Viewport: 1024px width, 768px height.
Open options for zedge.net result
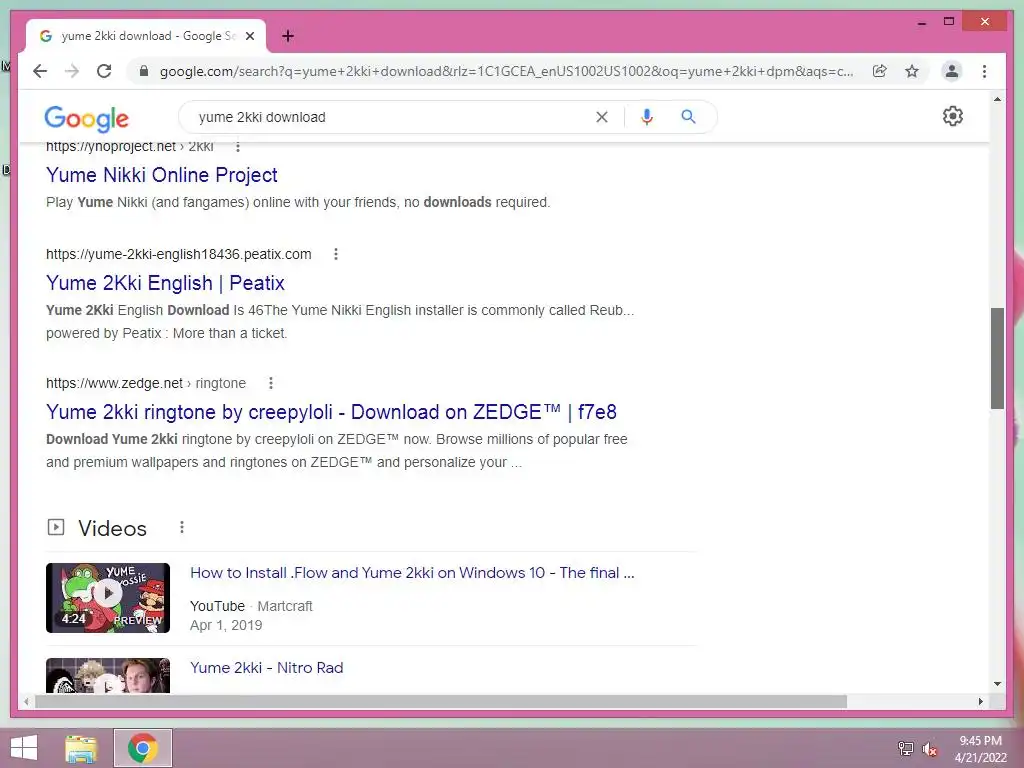click(x=270, y=383)
